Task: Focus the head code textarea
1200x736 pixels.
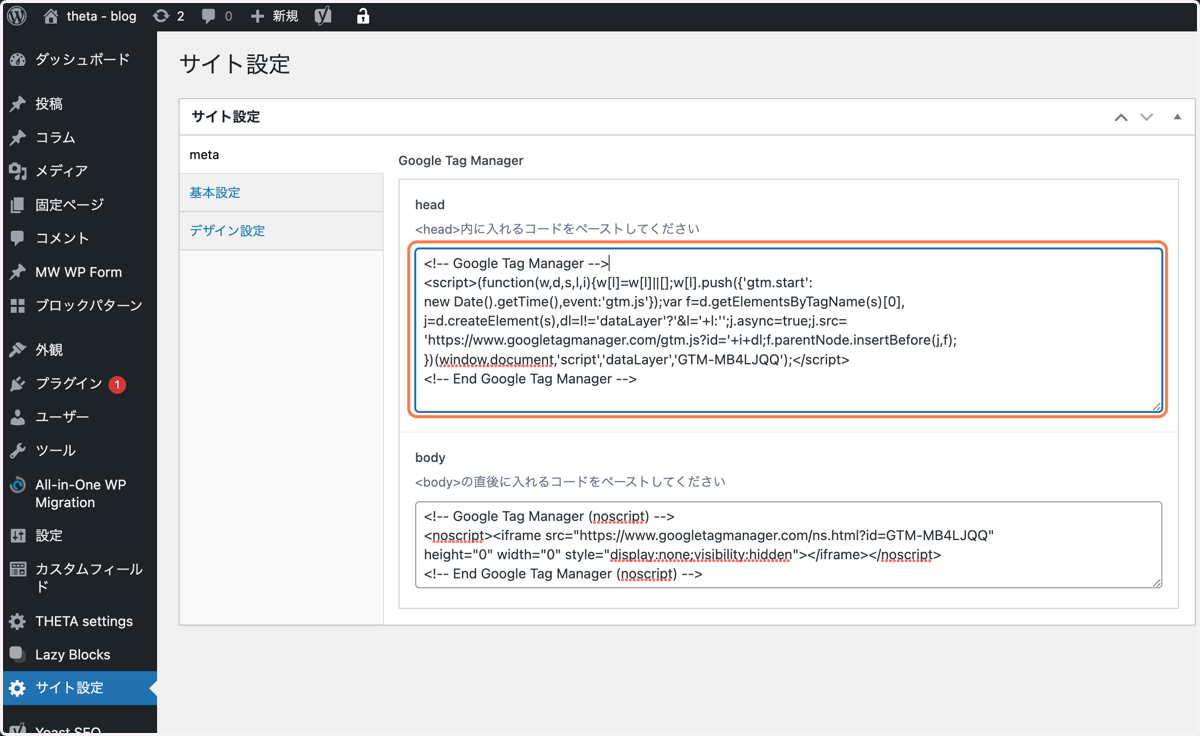Action: [x=788, y=330]
